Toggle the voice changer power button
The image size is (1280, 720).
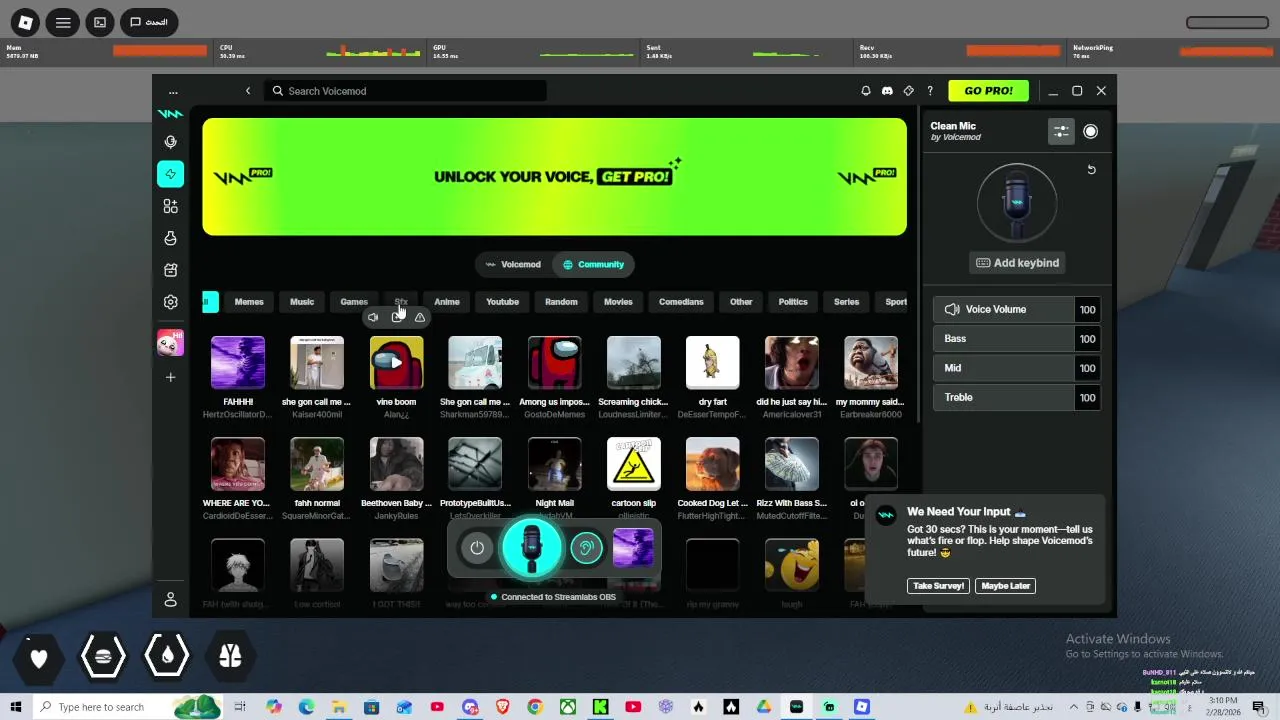477,548
